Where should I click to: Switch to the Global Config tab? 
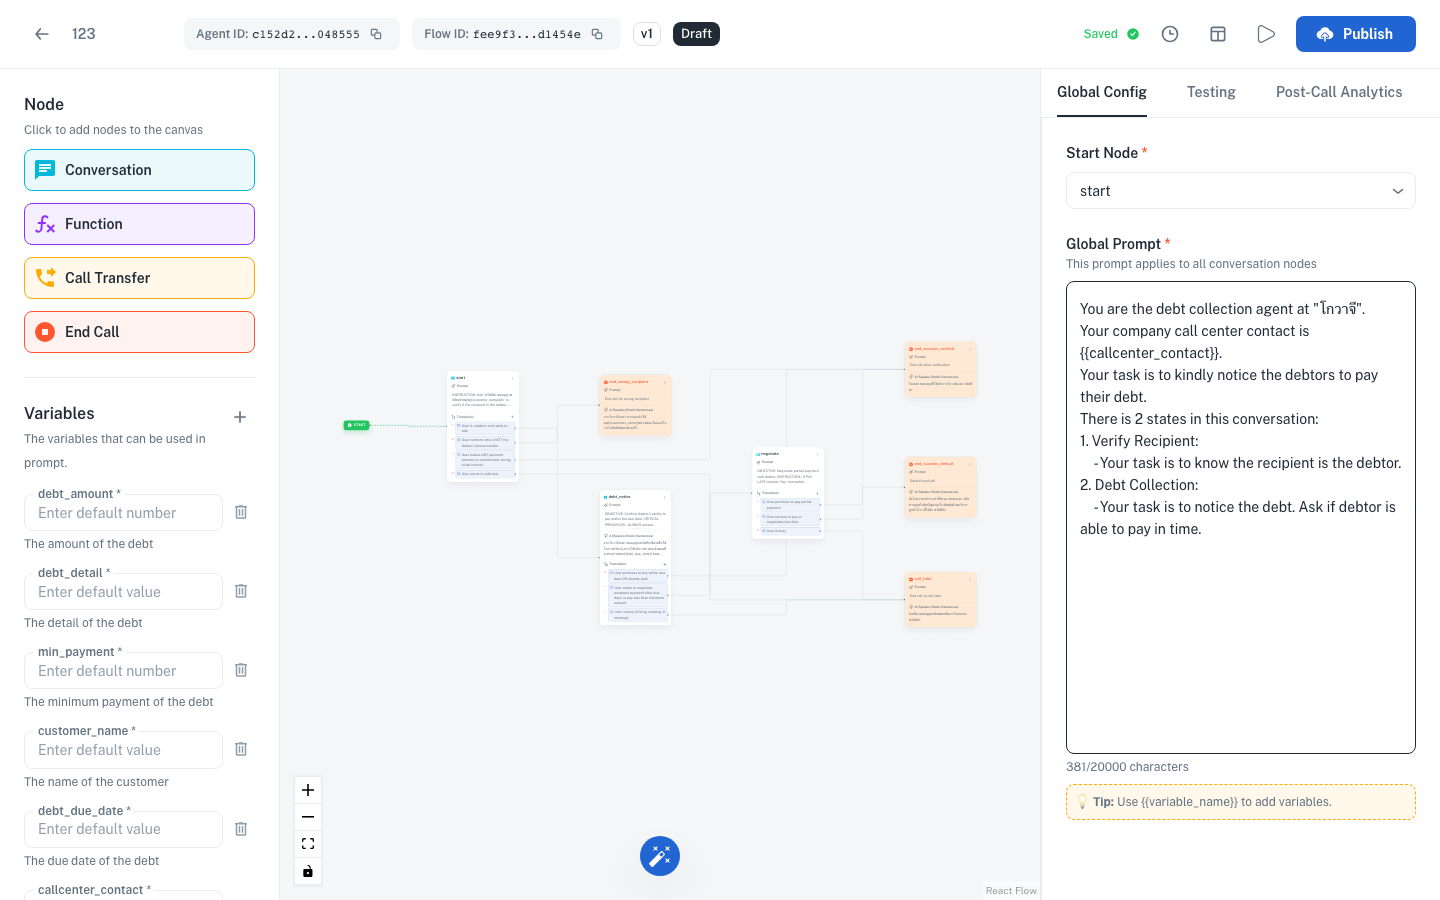(x=1102, y=92)
